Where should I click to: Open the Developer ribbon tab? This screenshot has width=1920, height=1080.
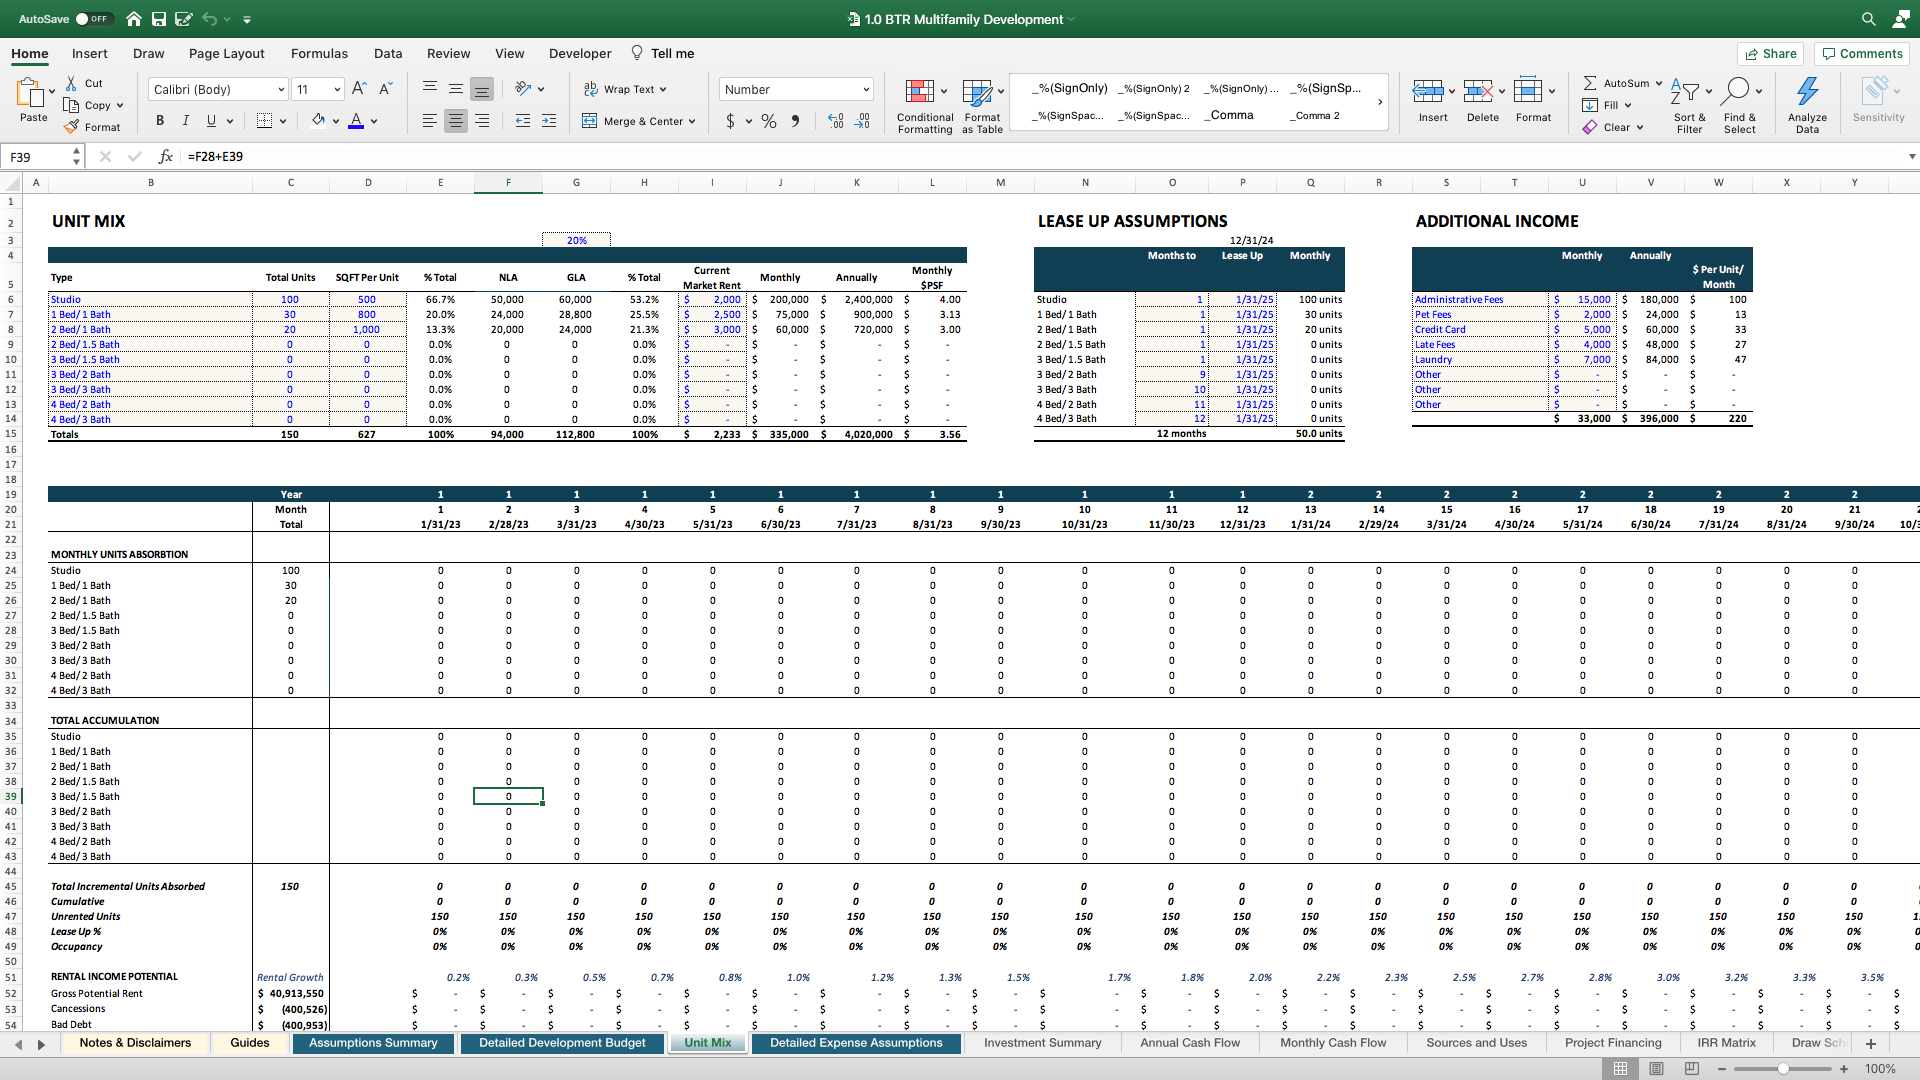(580, 54)
